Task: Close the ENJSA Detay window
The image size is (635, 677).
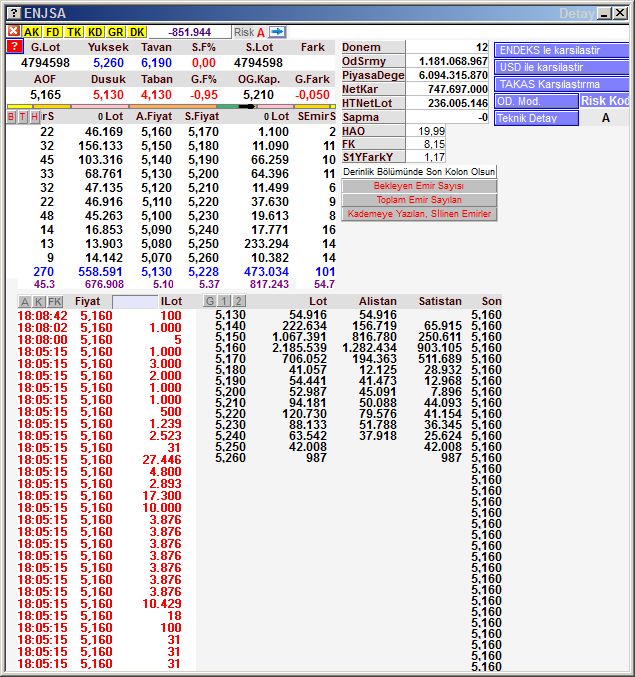Action: 620,13
